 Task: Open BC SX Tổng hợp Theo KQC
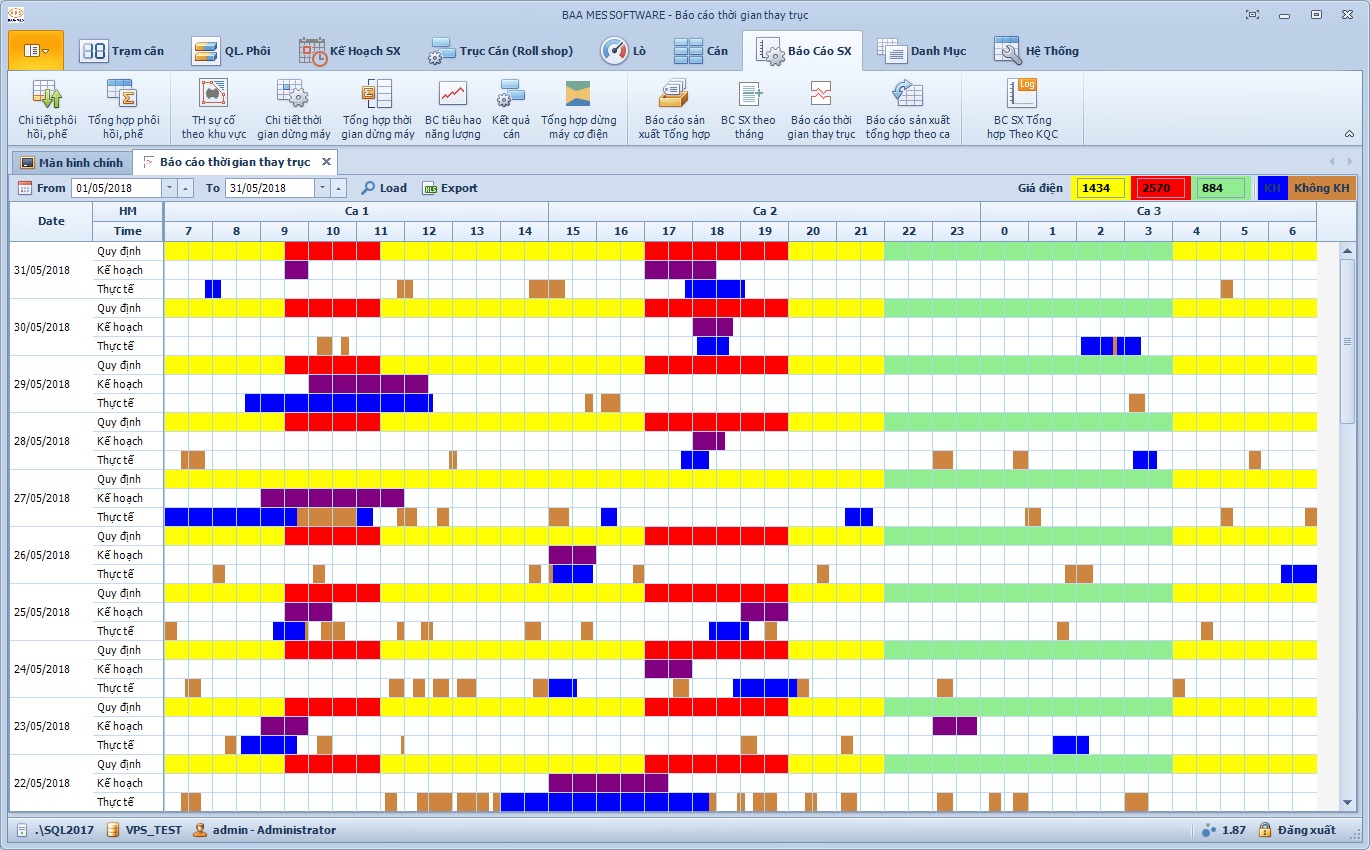(1021, 110)
